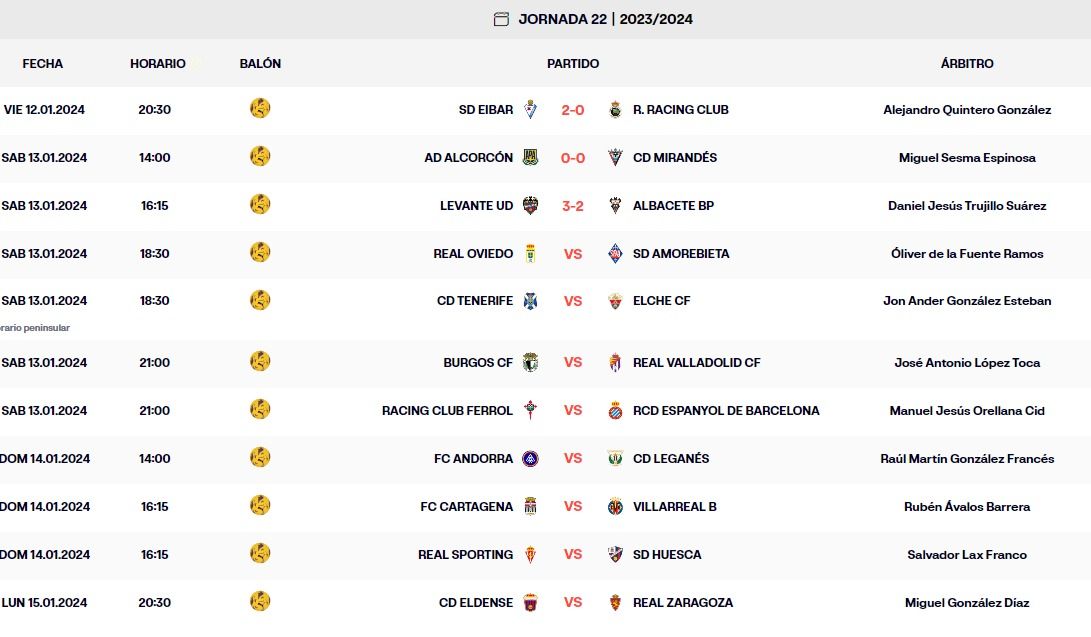
Task: Click the SD Huesca team name
Action: [667, 555]
